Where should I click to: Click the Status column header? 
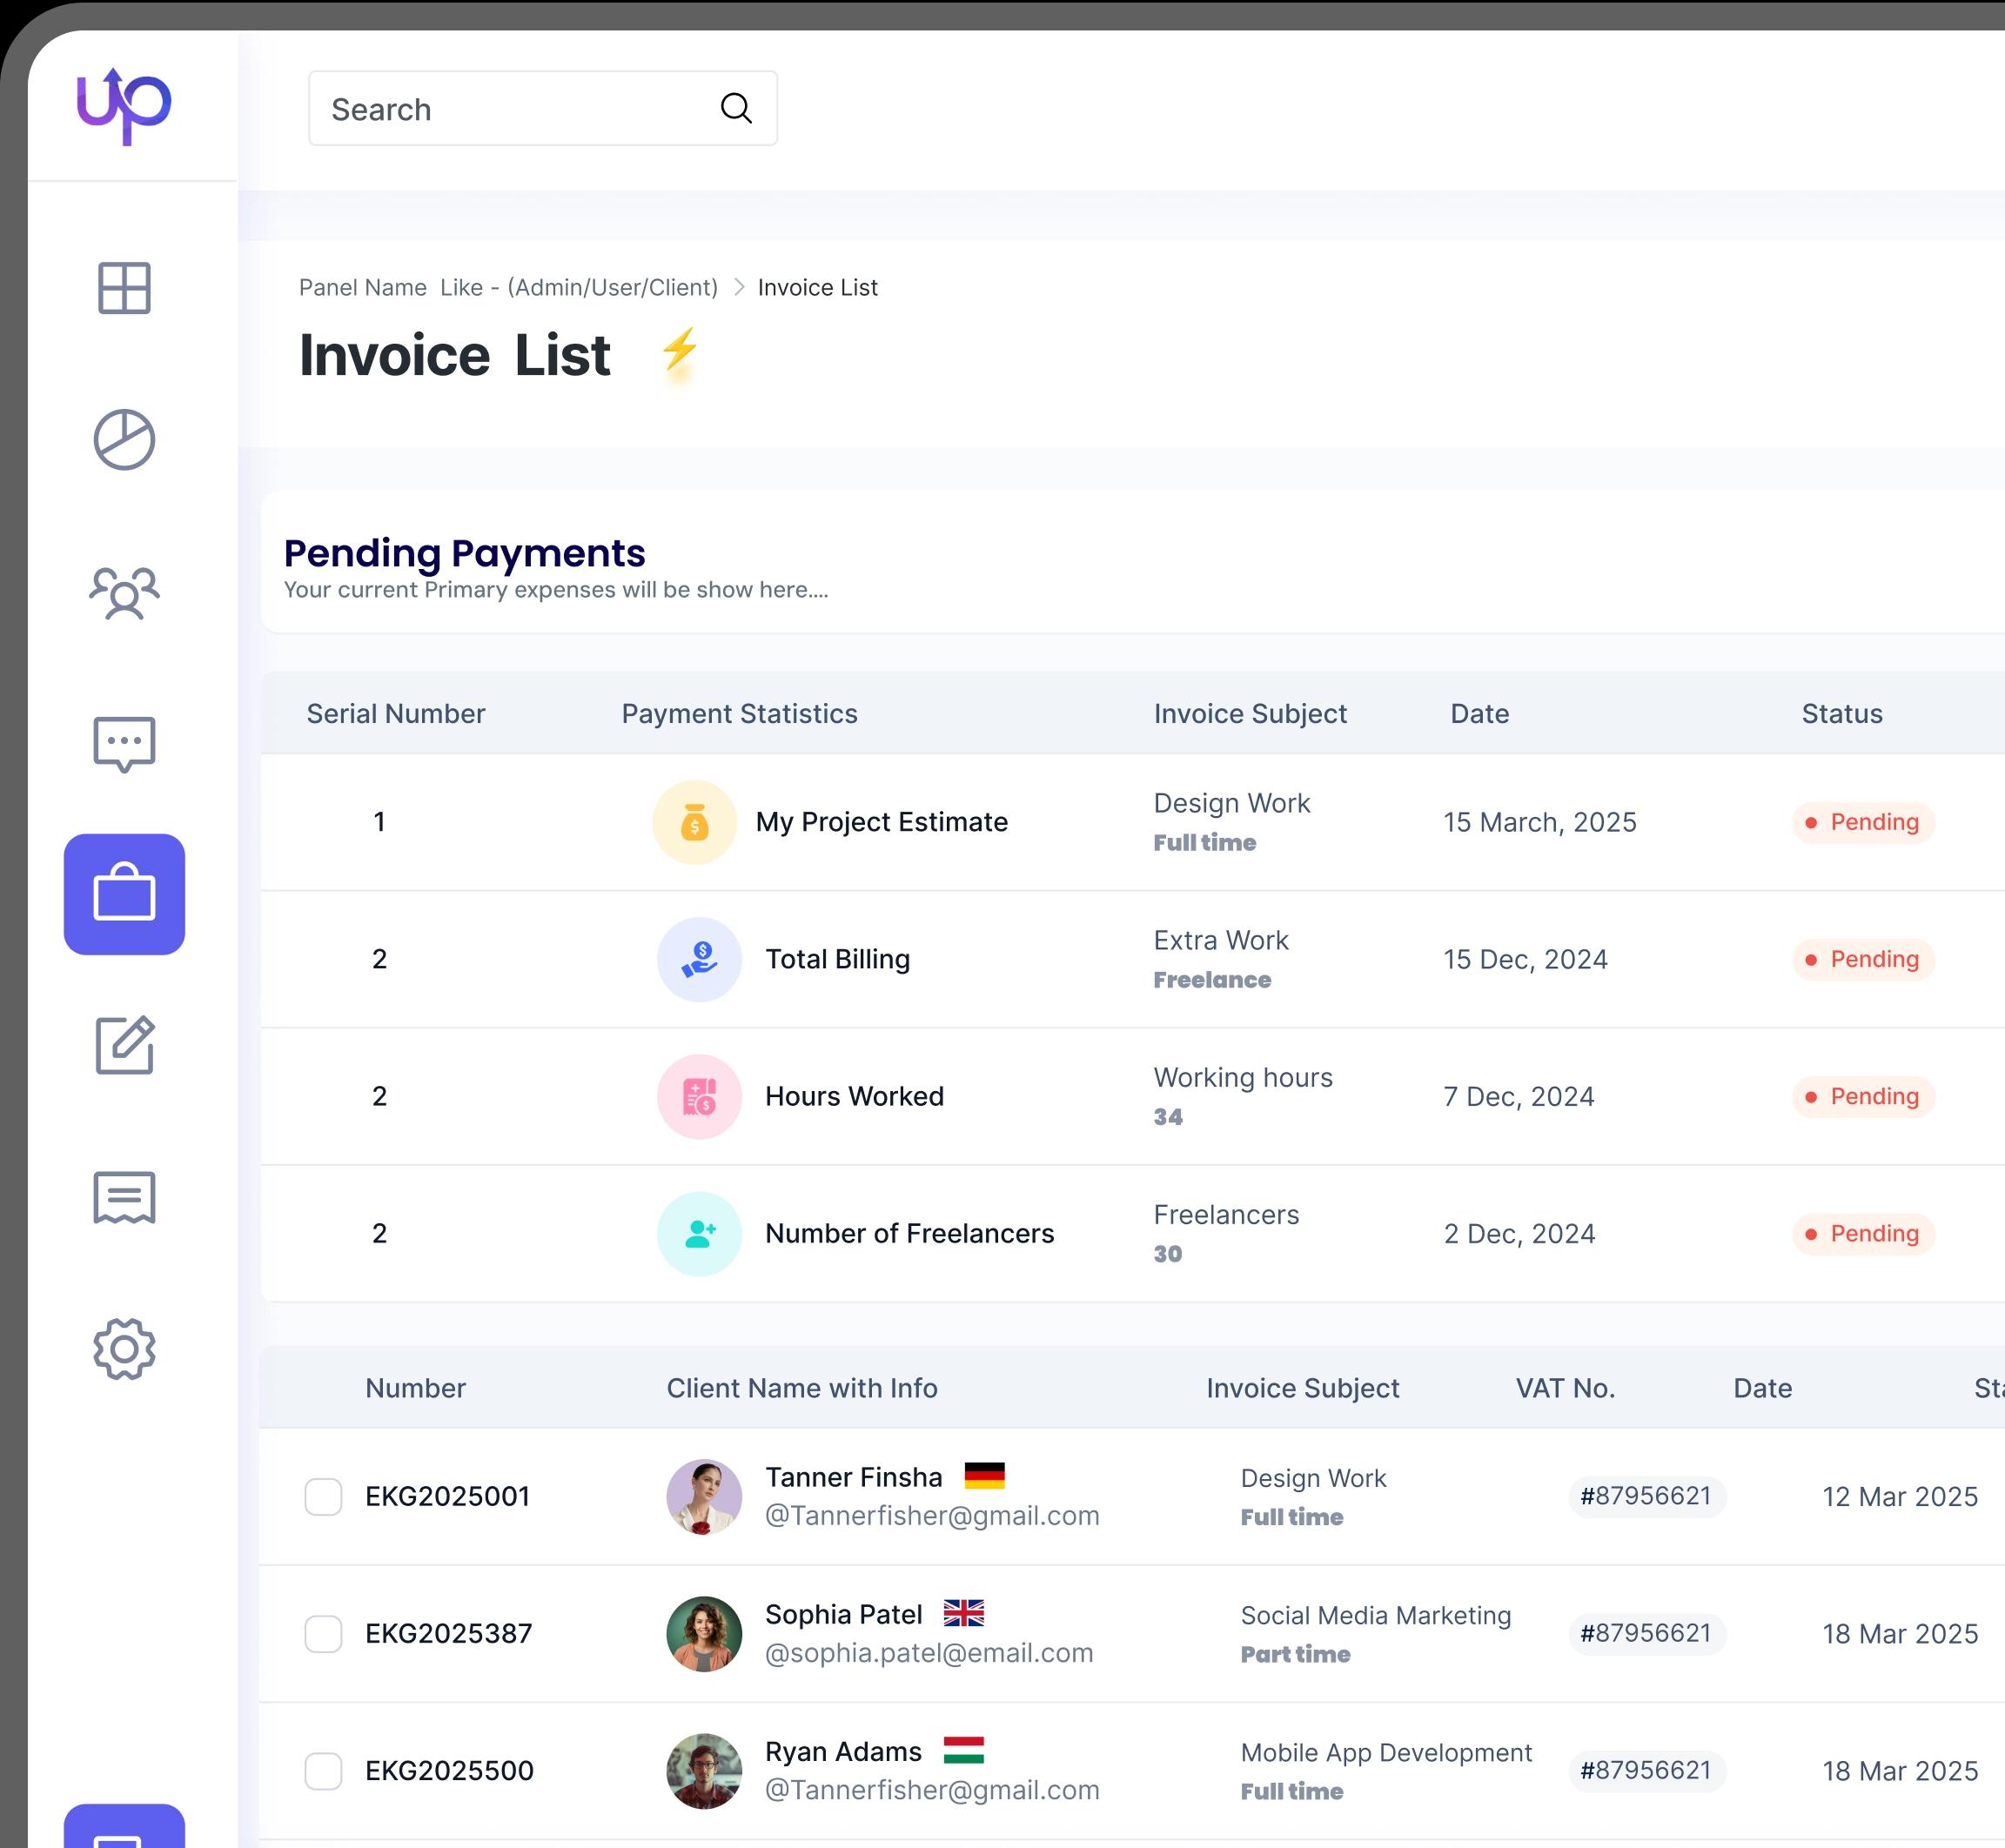[1842, 713]
